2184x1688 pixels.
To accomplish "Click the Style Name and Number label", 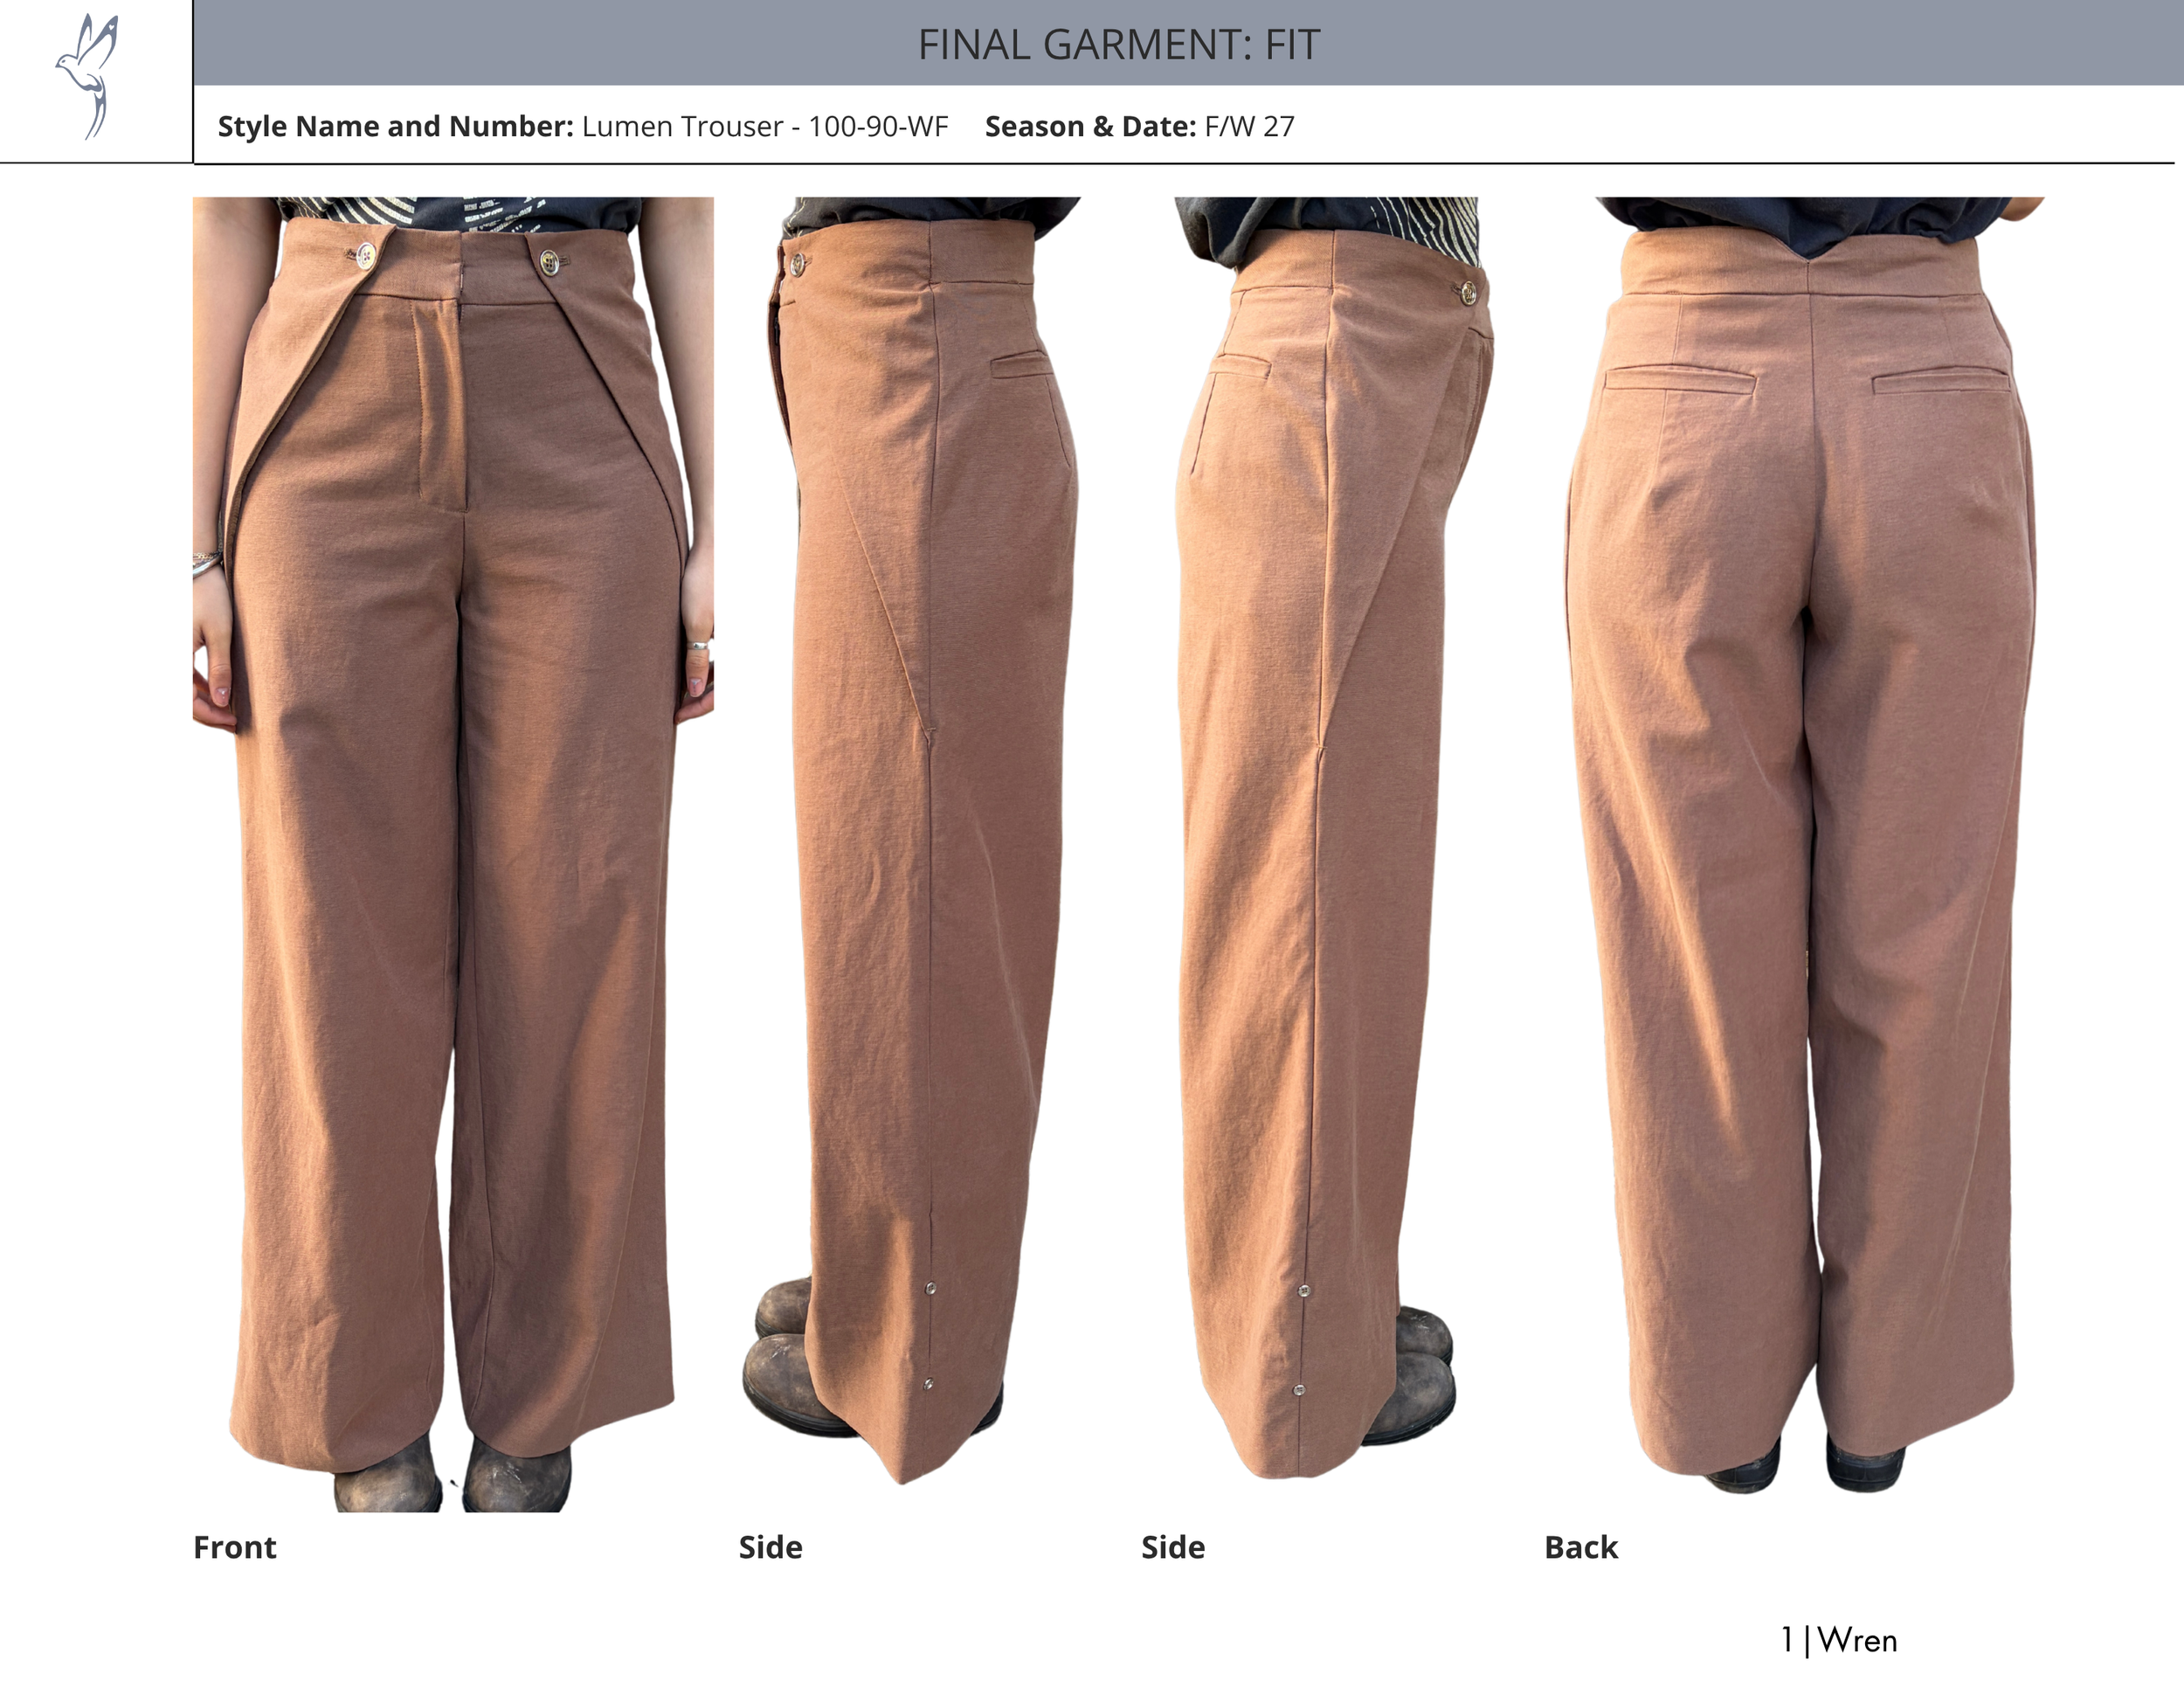I will tap(395, 127).
